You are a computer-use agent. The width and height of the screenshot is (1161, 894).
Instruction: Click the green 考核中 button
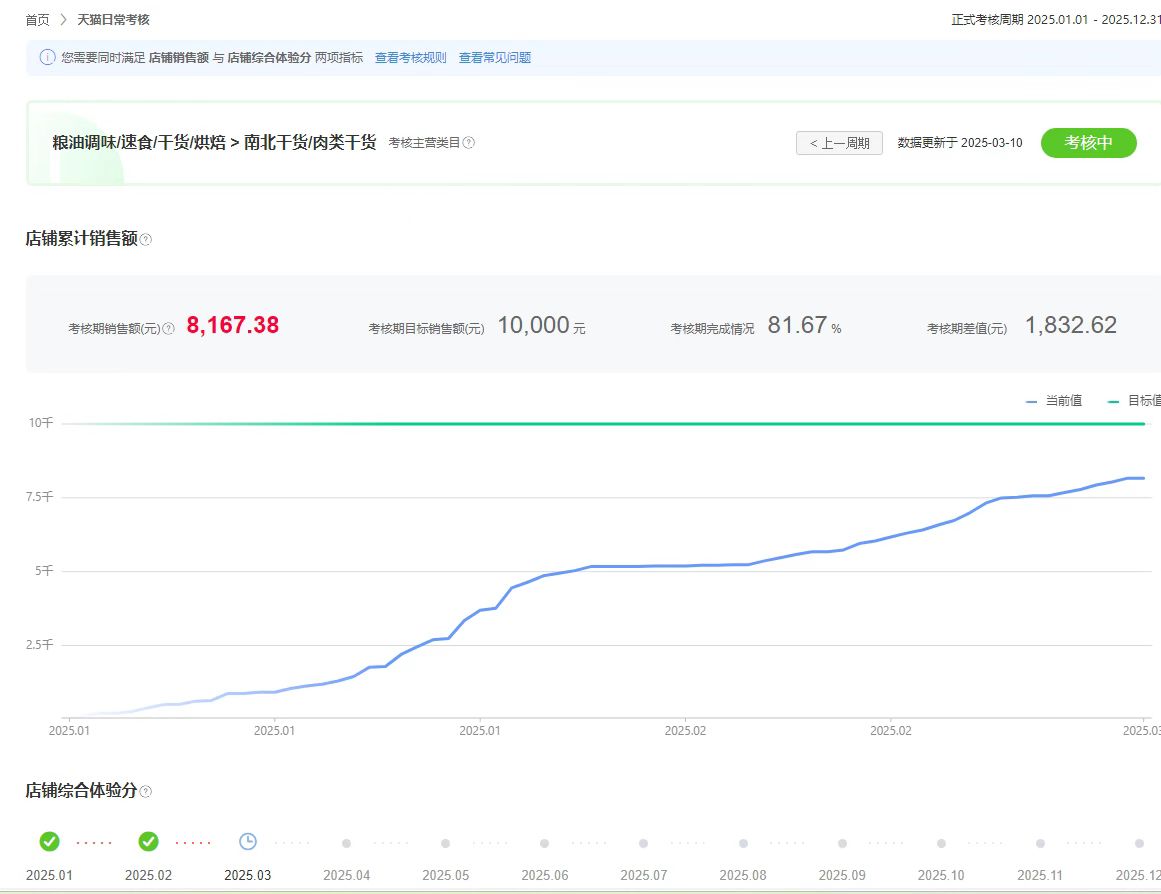click(1088, 143)
